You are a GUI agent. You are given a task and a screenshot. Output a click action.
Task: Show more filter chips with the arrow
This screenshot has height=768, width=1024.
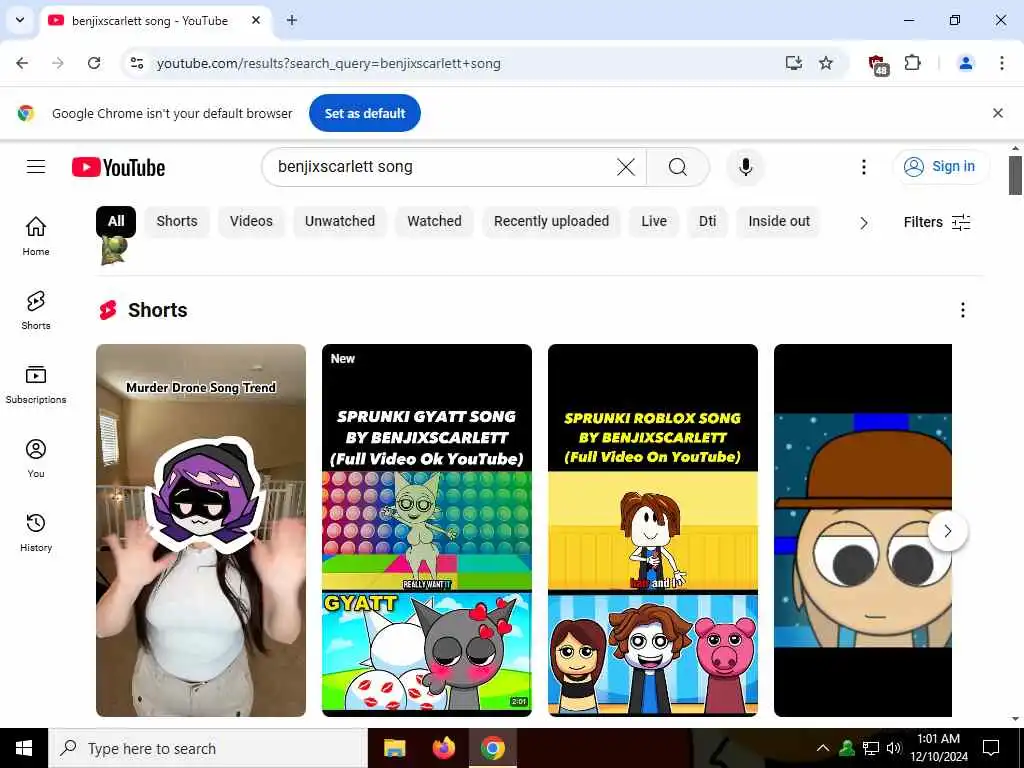863,223
